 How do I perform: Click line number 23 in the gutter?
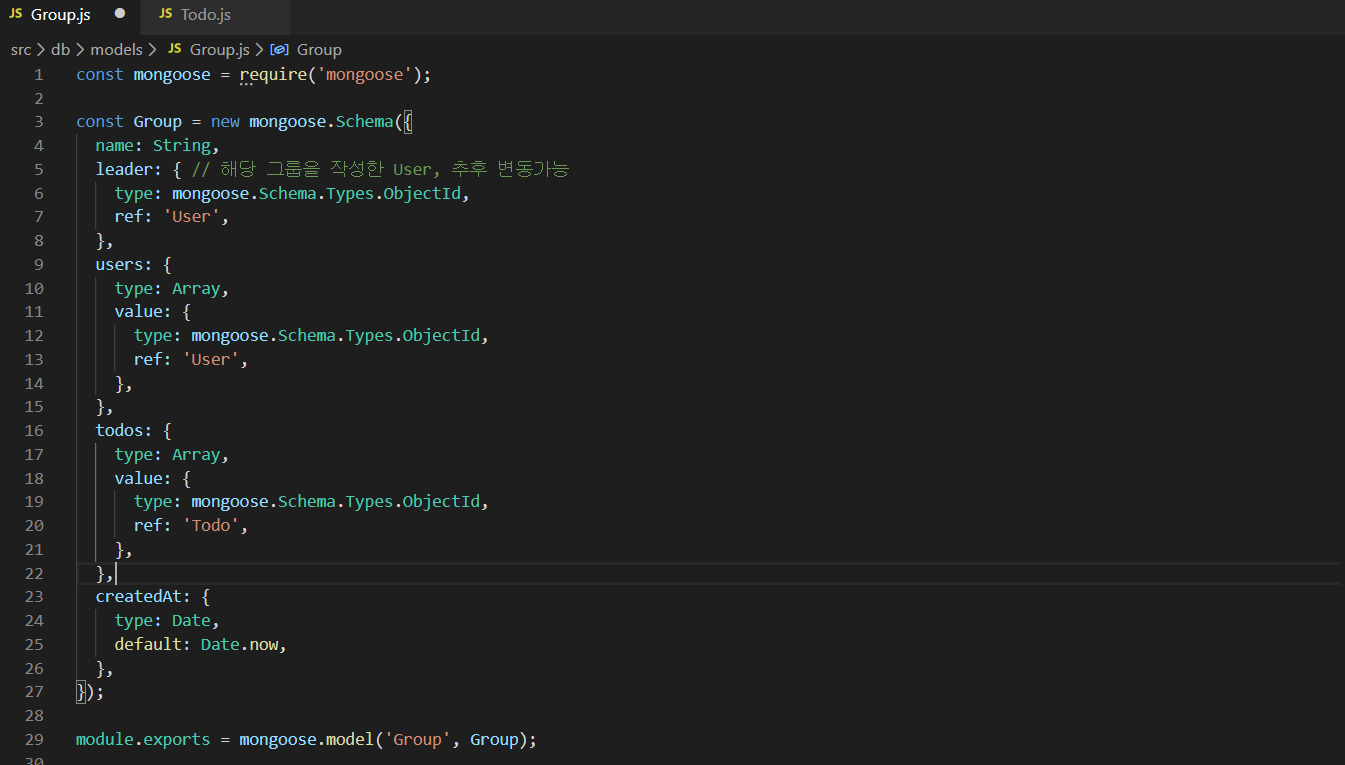(x=34, y=596)
